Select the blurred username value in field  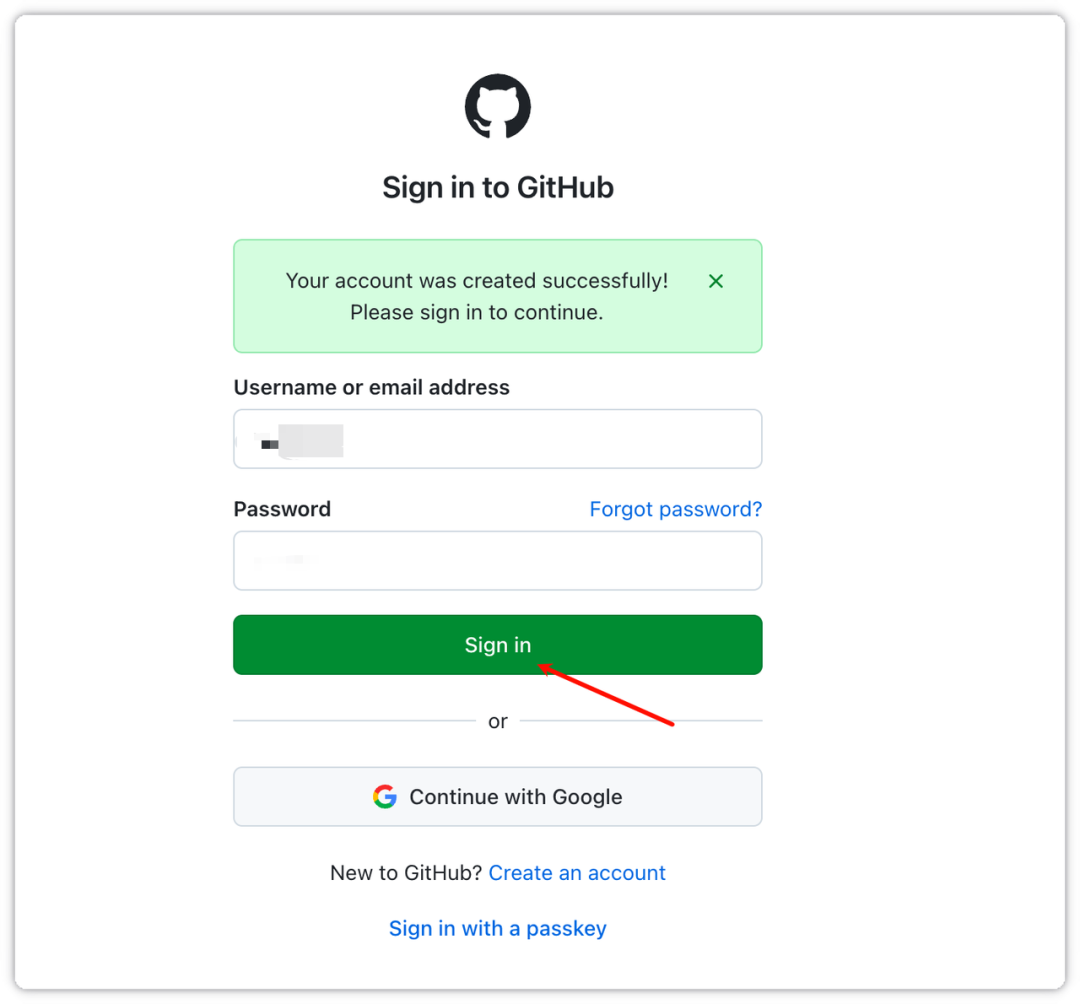302,440
